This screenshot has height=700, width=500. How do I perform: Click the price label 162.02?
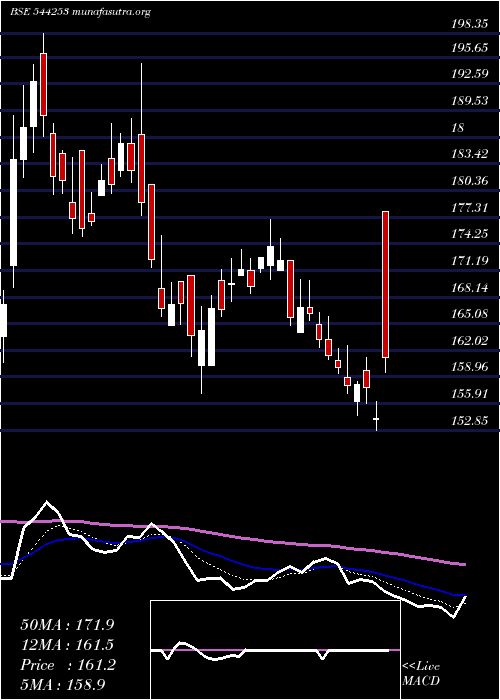pyautogui.click(x=469, y=341)
